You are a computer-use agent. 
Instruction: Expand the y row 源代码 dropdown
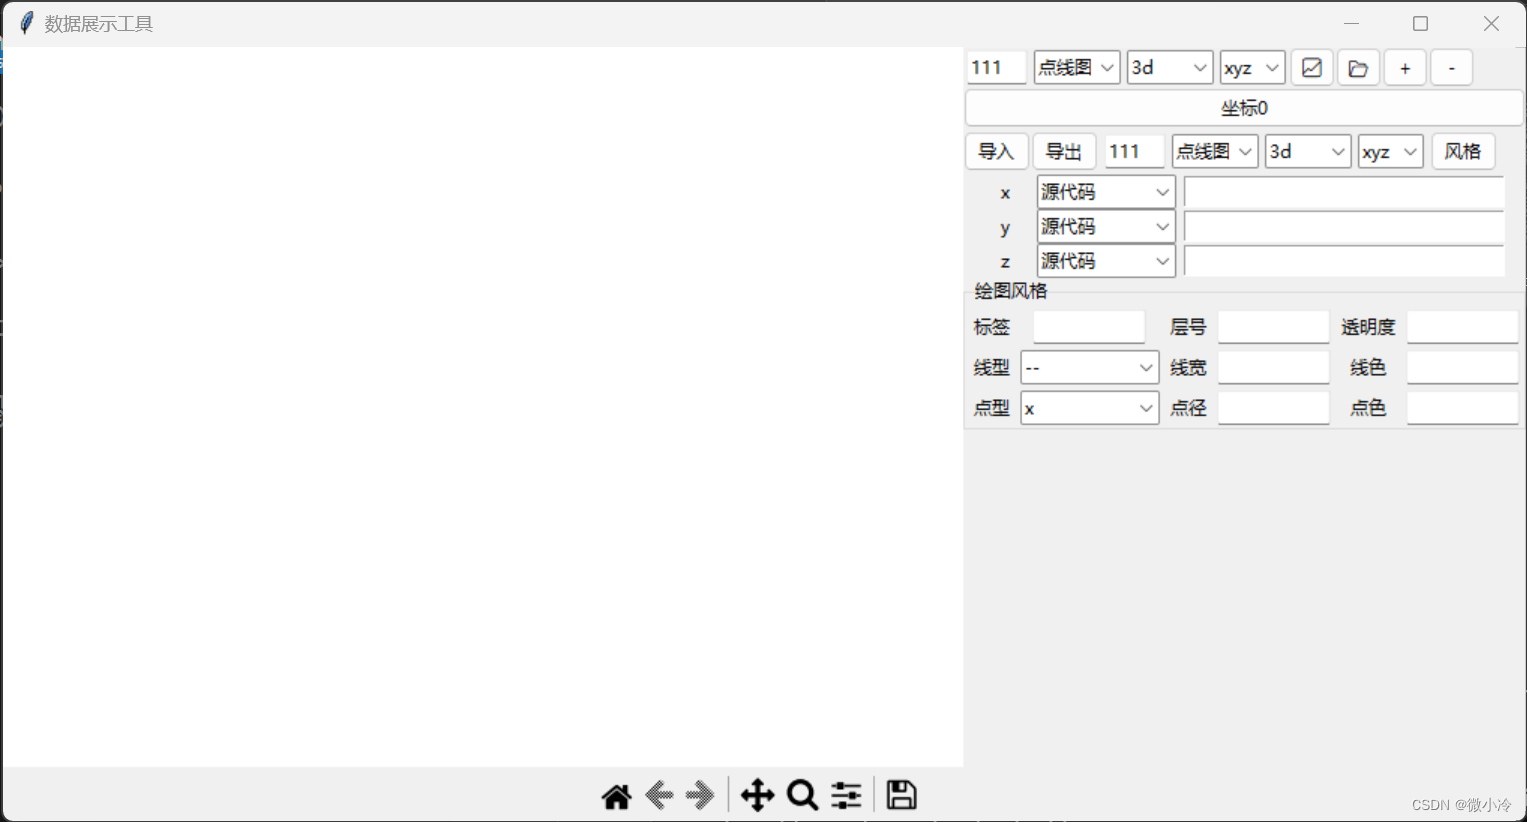pos(1106,227)
